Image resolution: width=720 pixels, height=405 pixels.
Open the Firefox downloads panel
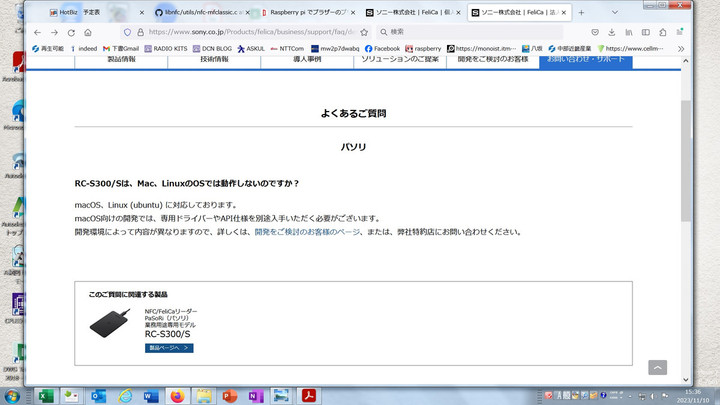(x=612, y=32)
